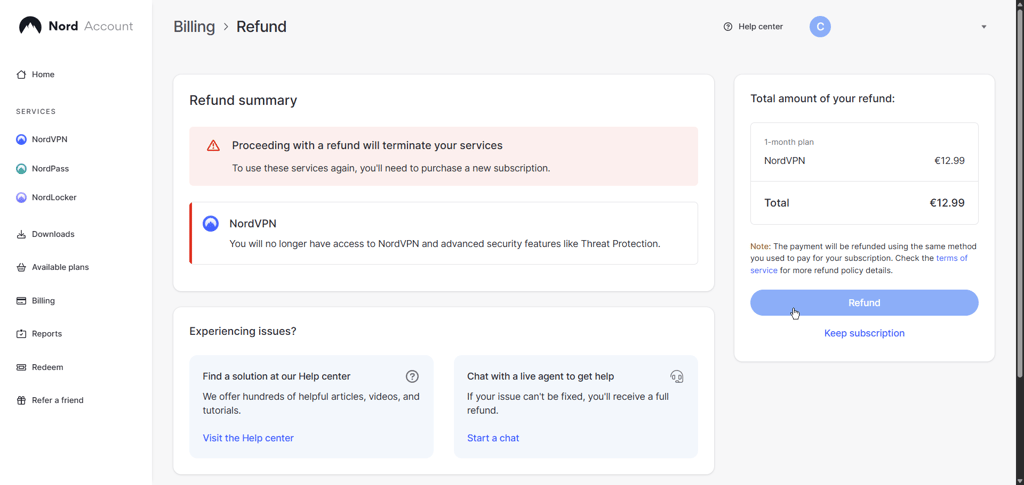The width and height of the screenshot is (1024, 485).
Task: Click the Experiencing issues? heading
Action: tap(243, 332)
